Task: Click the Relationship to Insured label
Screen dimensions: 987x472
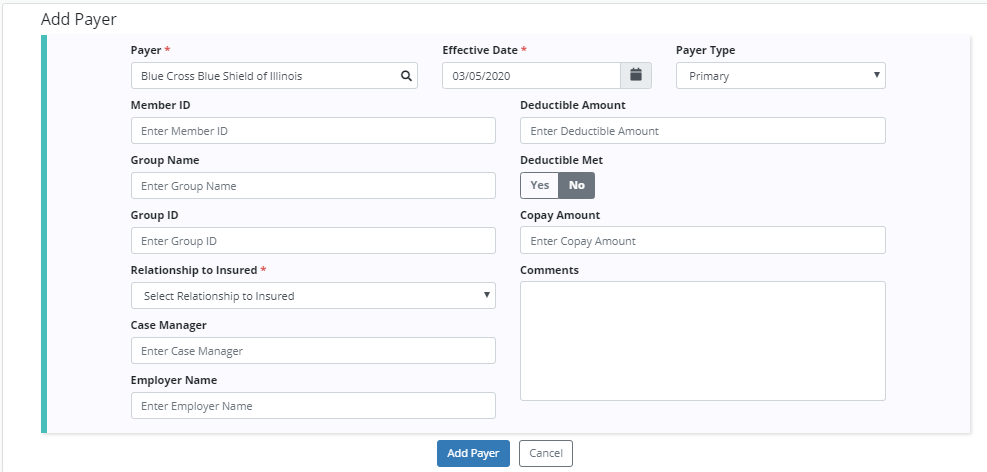Action: point(194,270)
